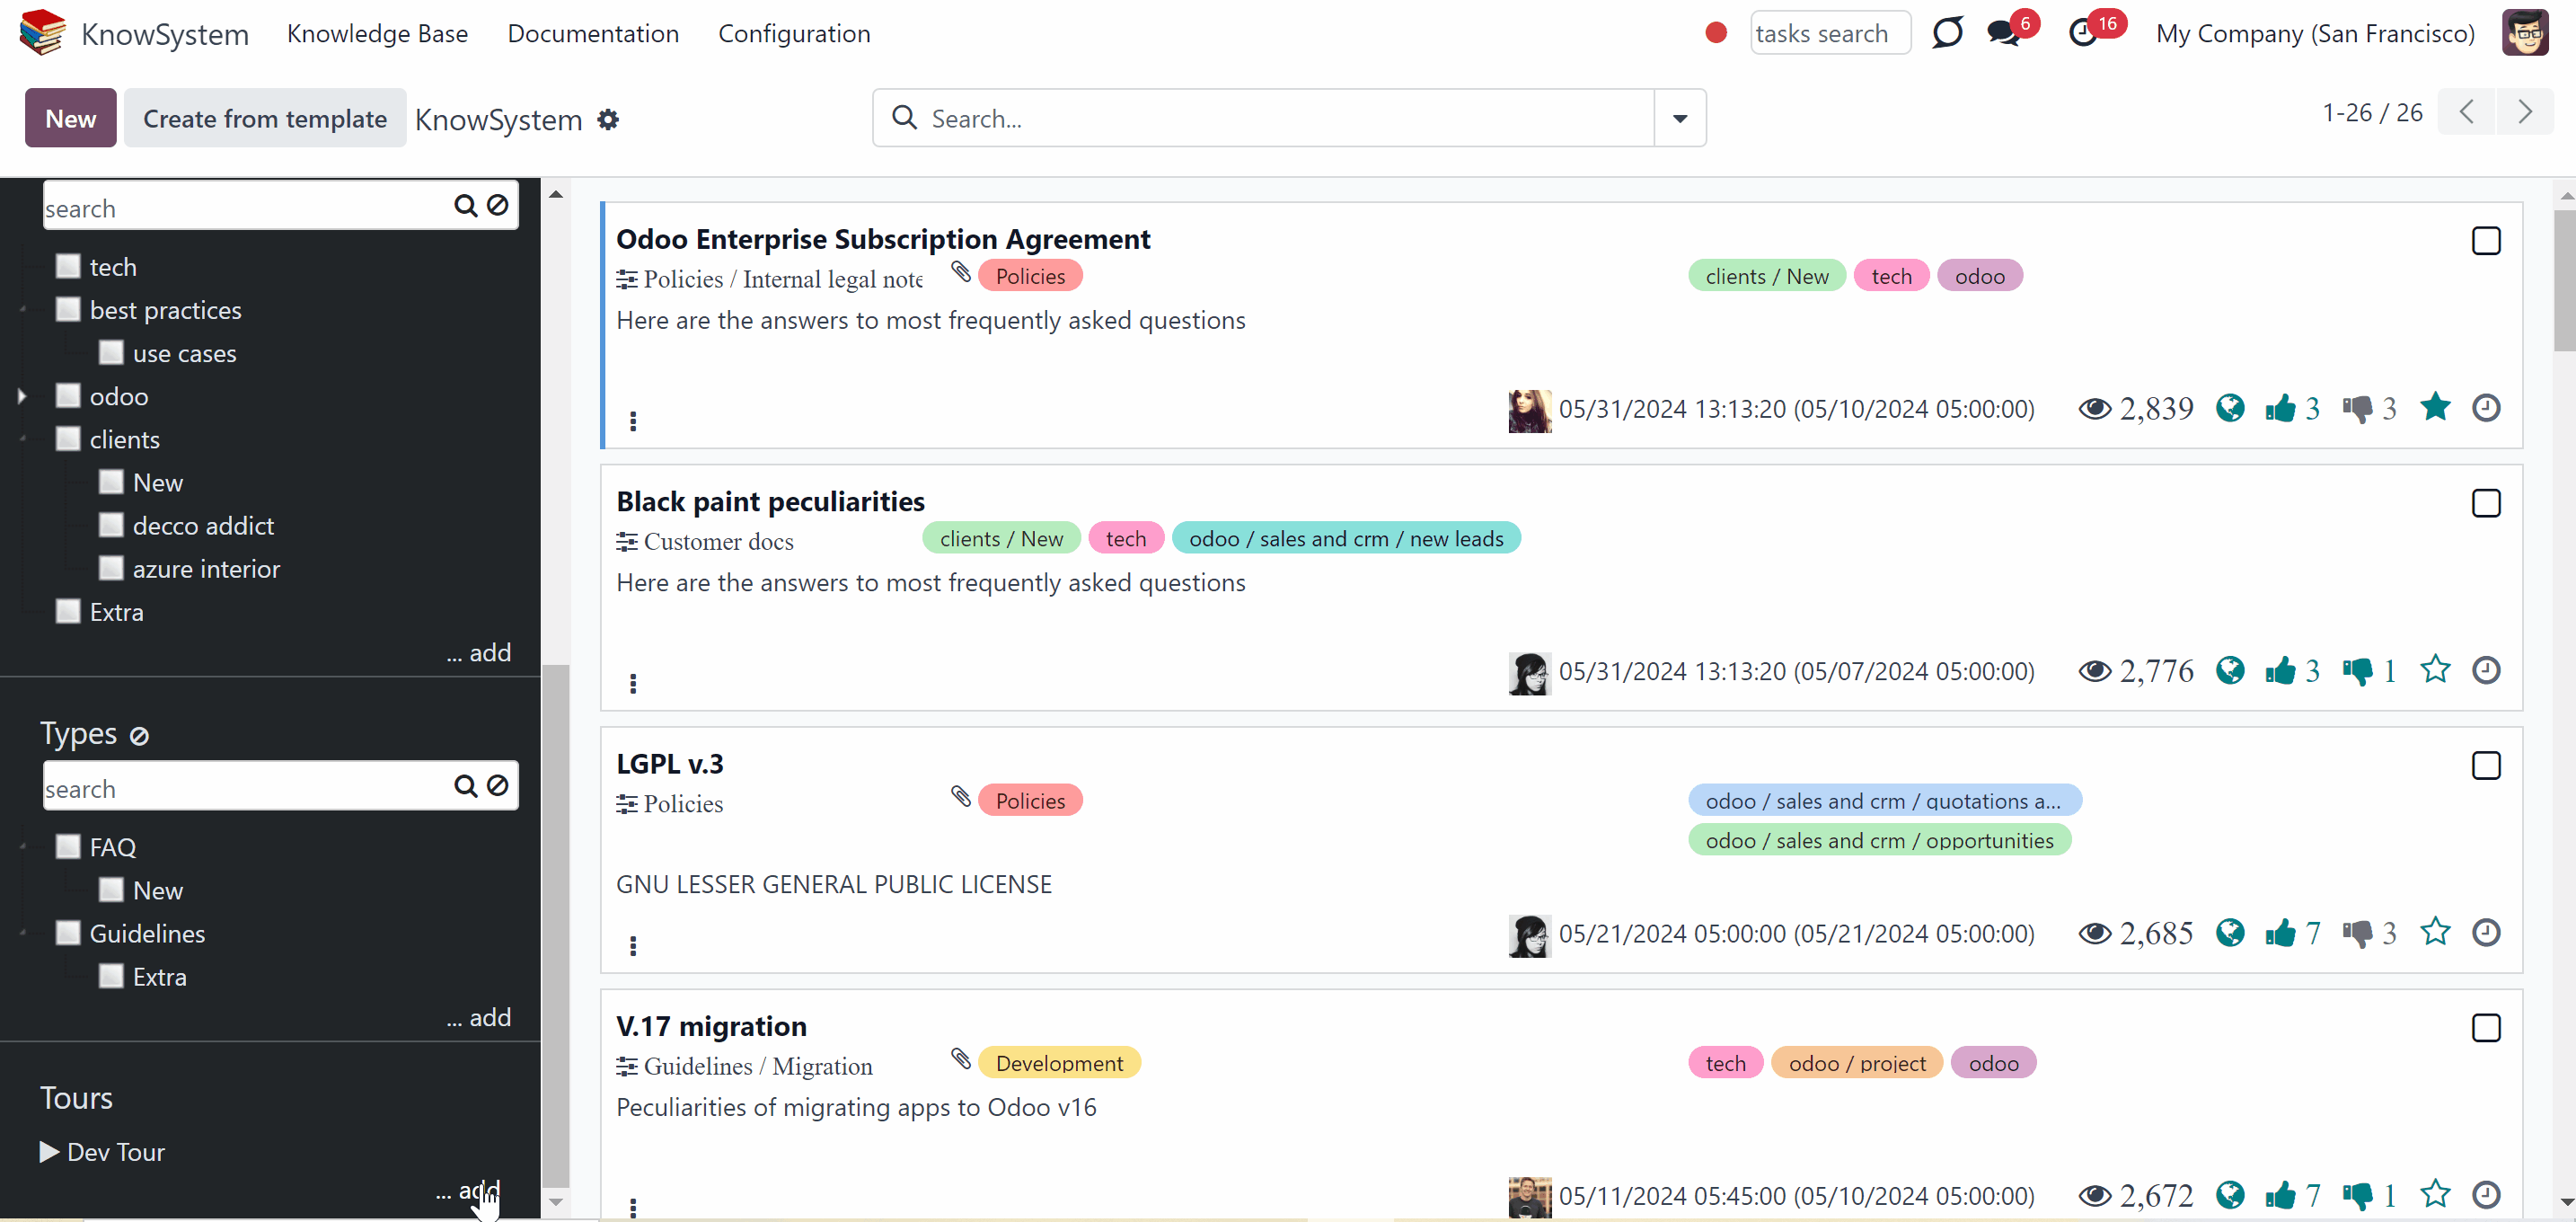Dislike the Black paint peculiarities article
The image size is (2576, 1222).
tap(2357, 670)
